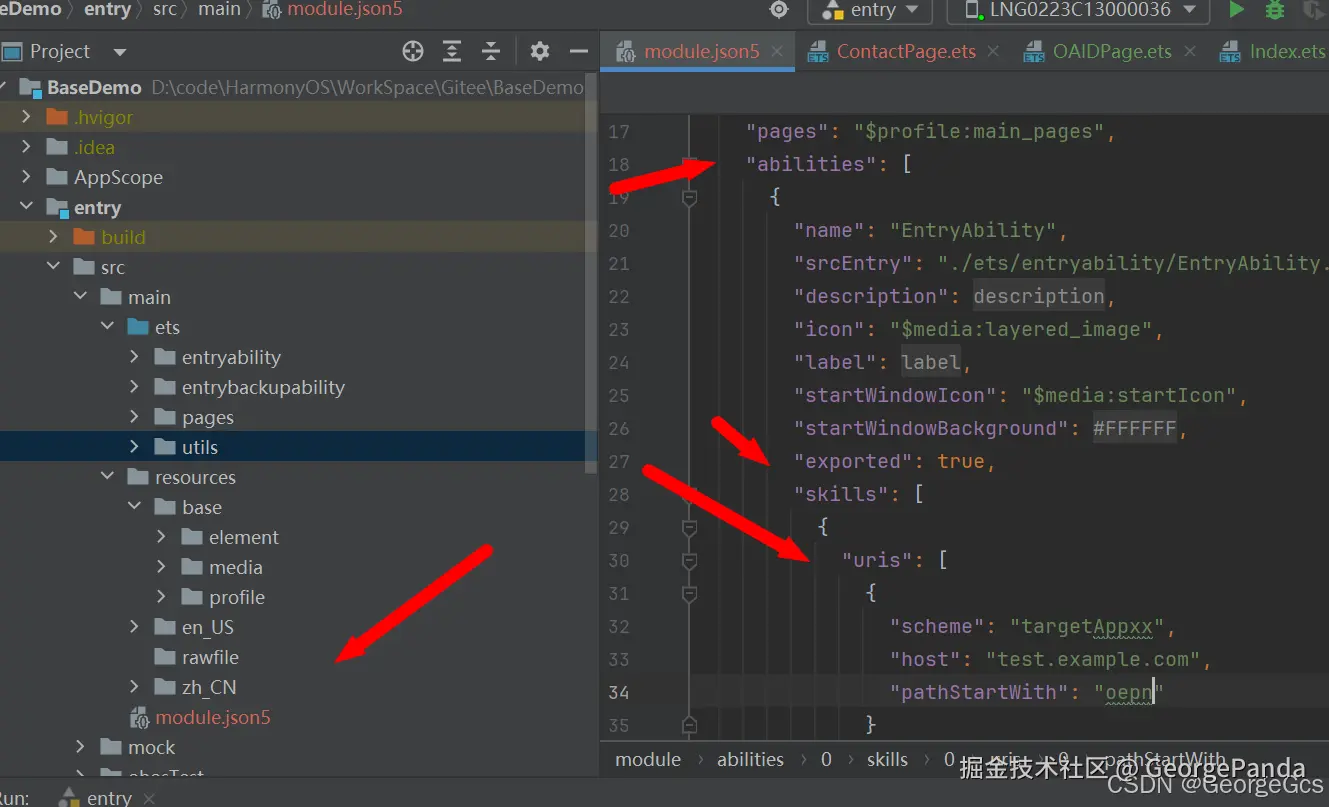Screen dimensions: 1329x807
Task: Select the rawfile folder
Action: [x=209, y=657]
